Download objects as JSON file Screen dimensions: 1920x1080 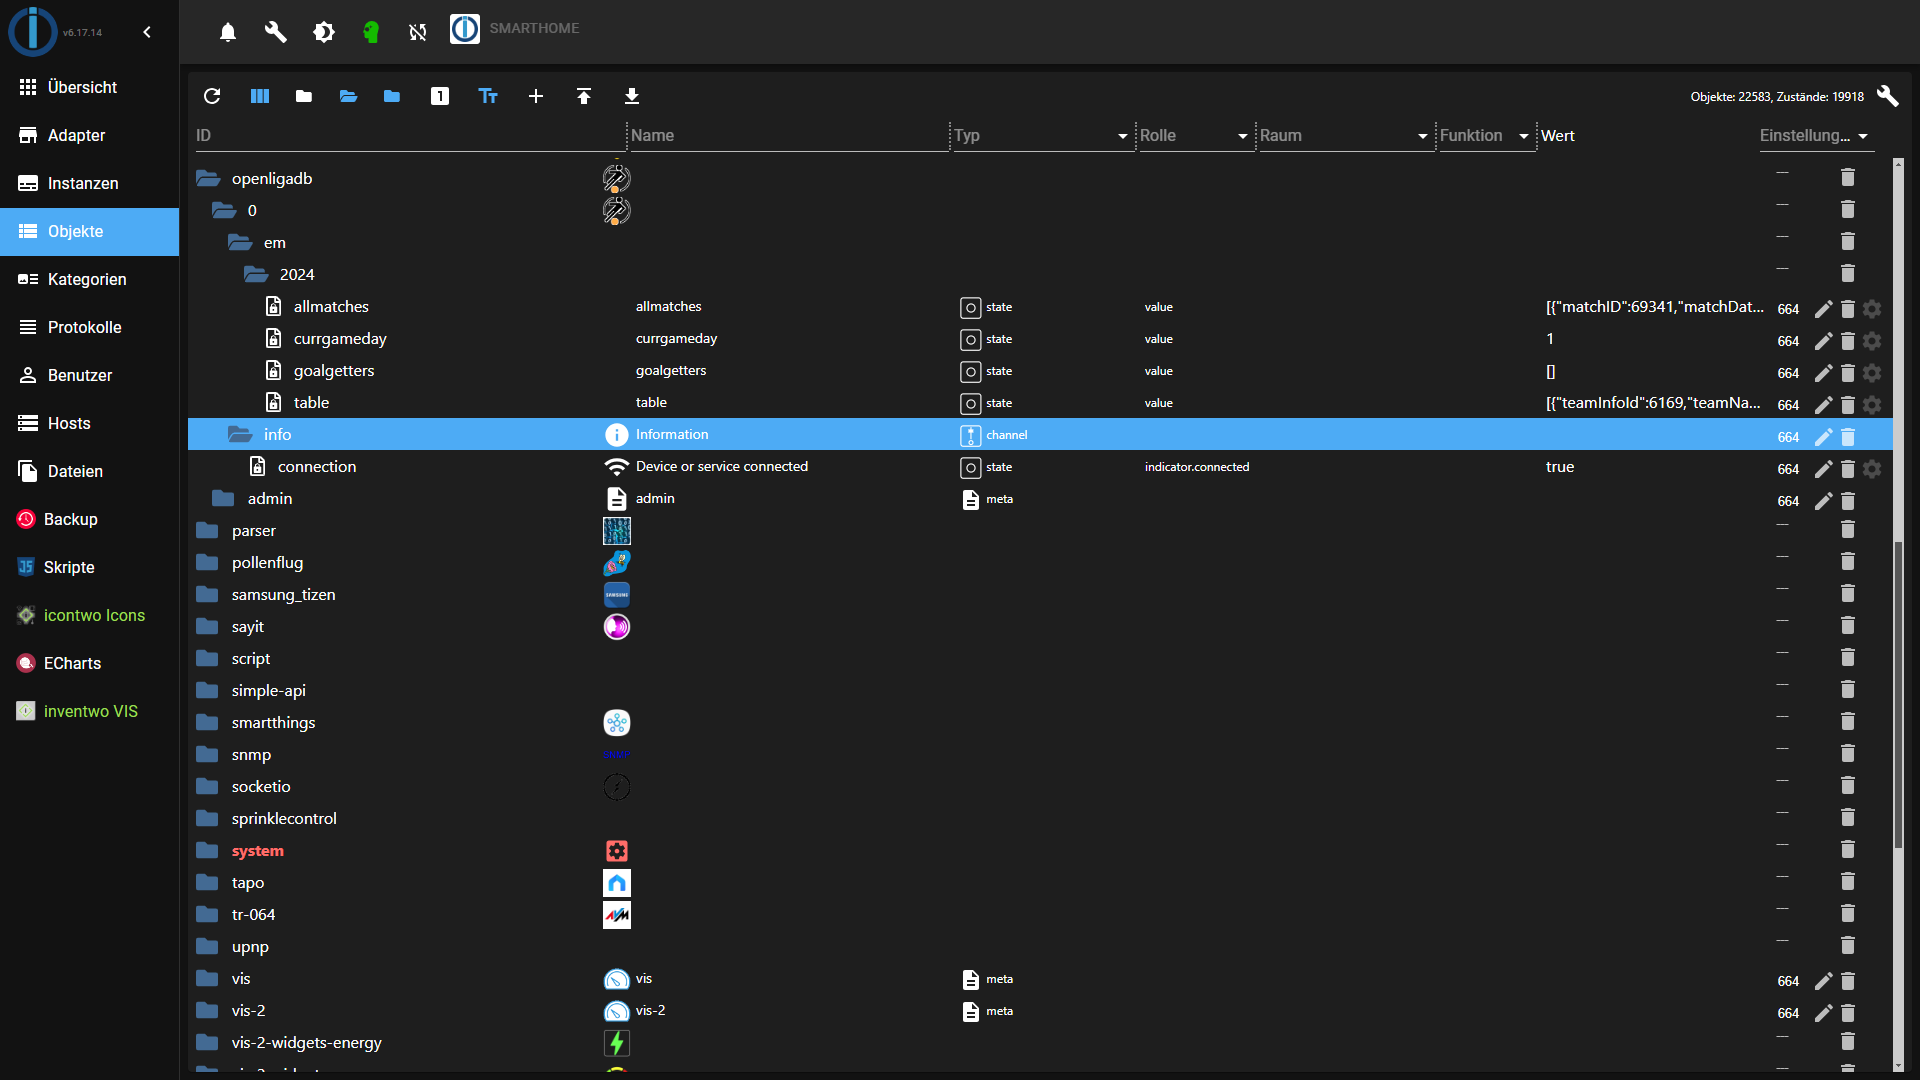point(632,96)
